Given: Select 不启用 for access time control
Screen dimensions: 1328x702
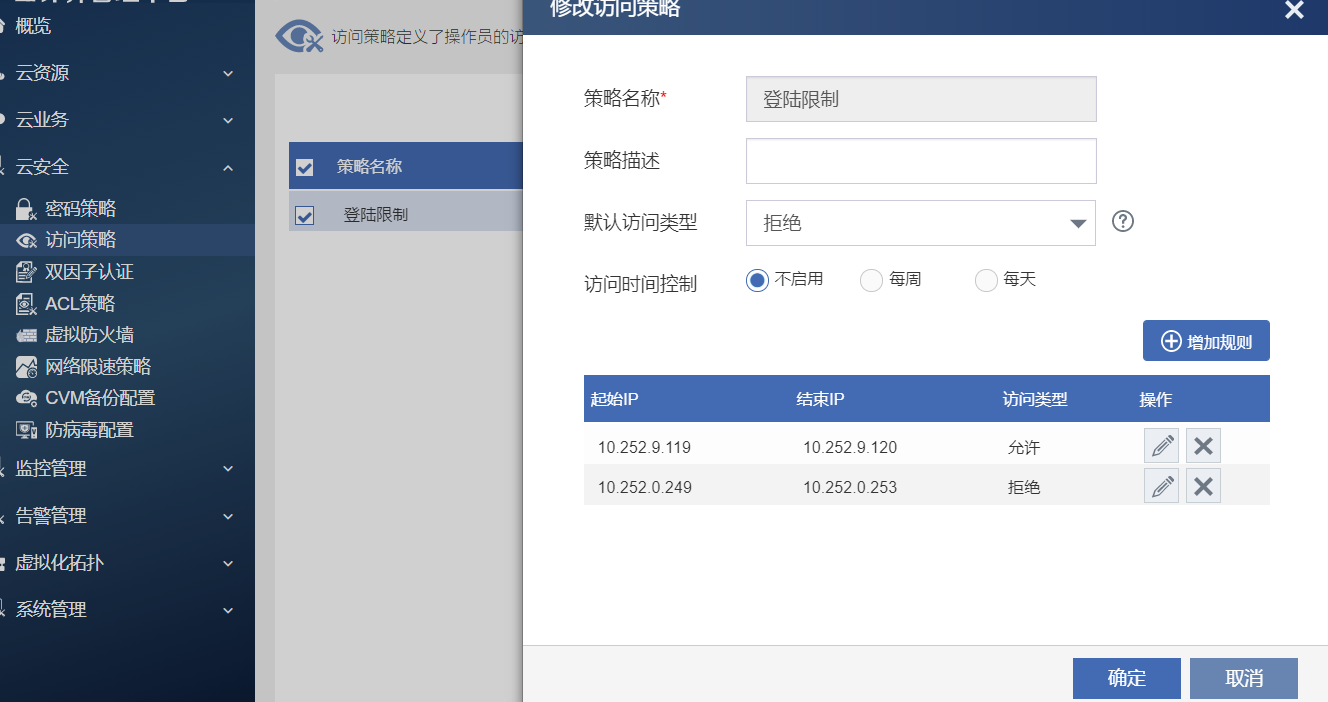Looking at the screenshot, I should tap(757, 280).
